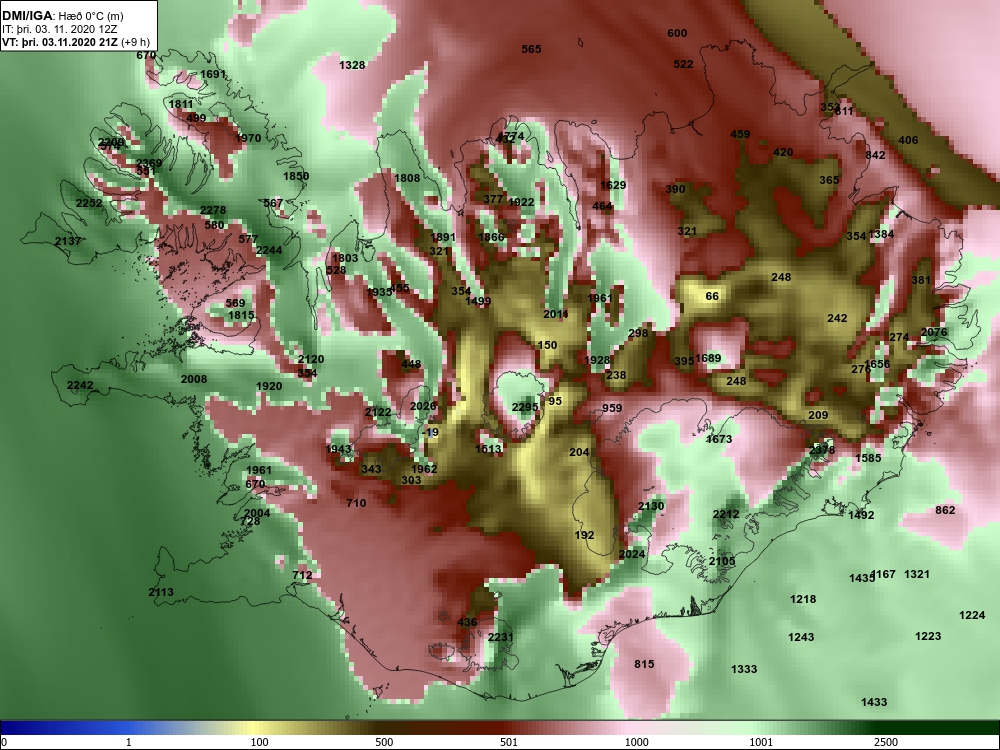This screenshot has height=750, width=1000.
Task: Click the map value '204'
Action: point(579,452)
